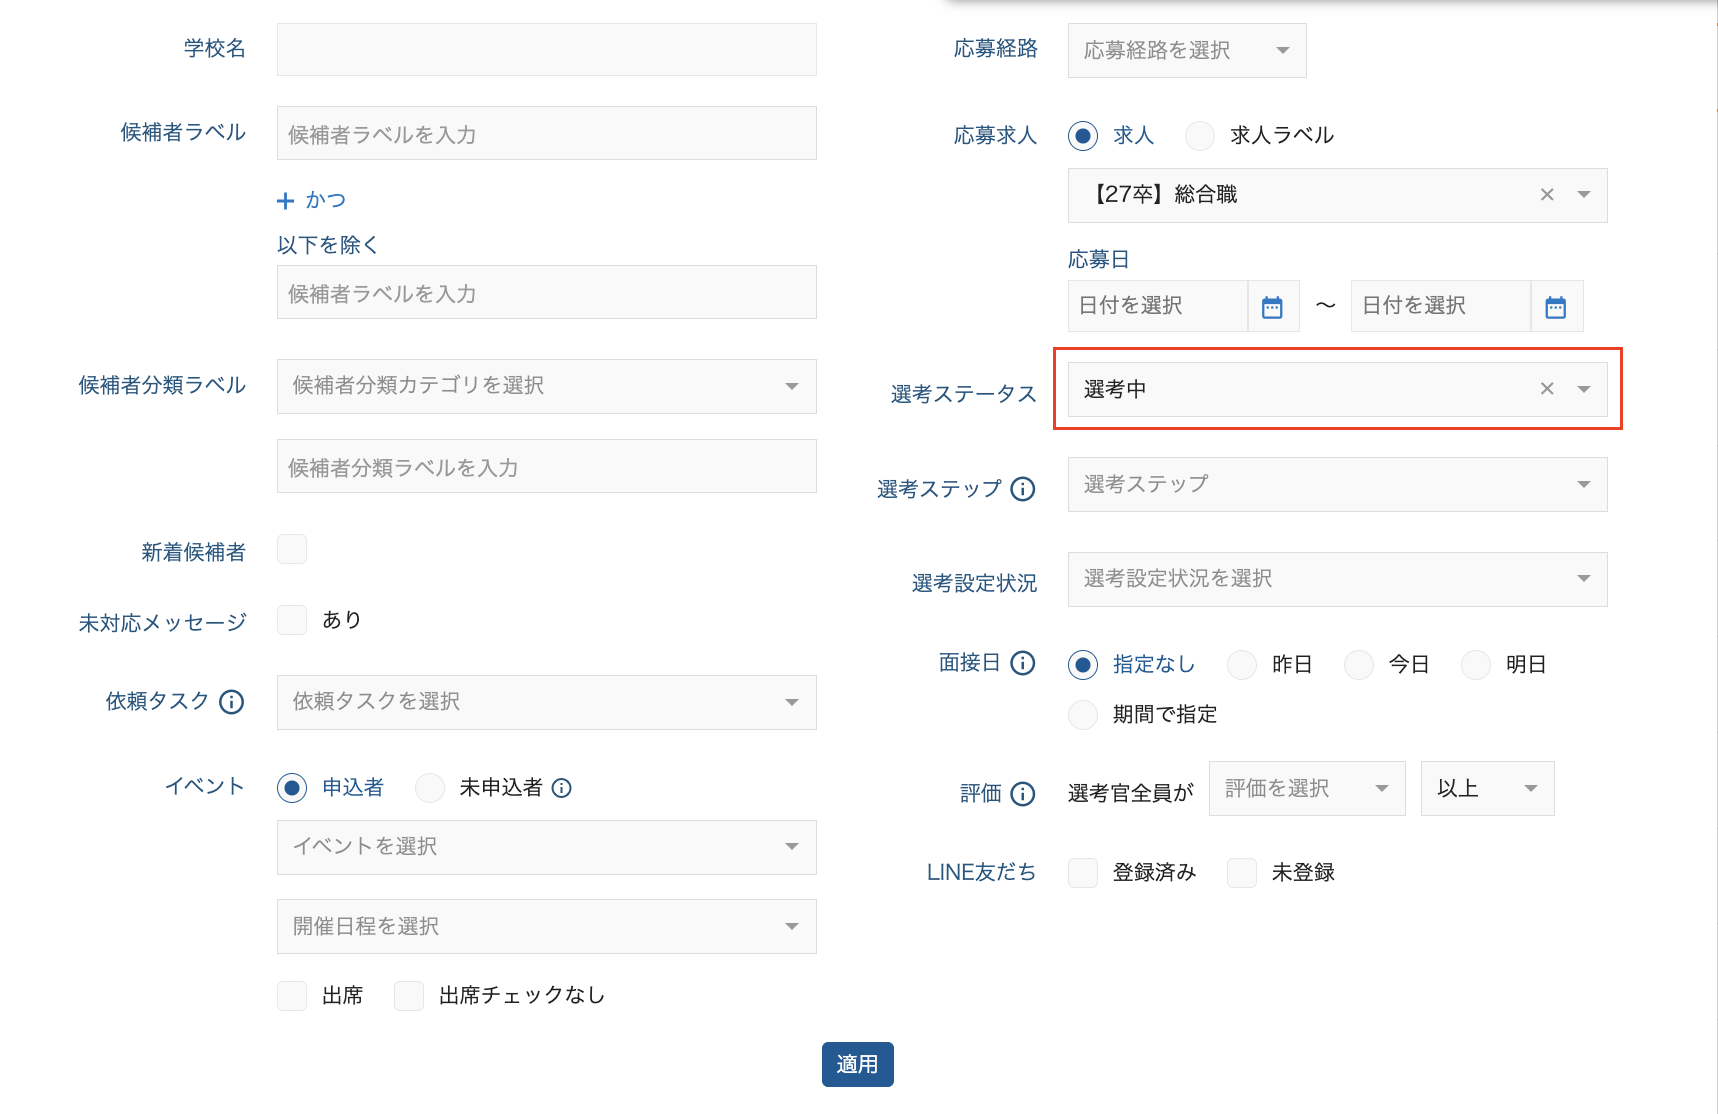Choose 今日 for interview date
Viewport: 1718px width, 1114px height.
(1359, 665)
